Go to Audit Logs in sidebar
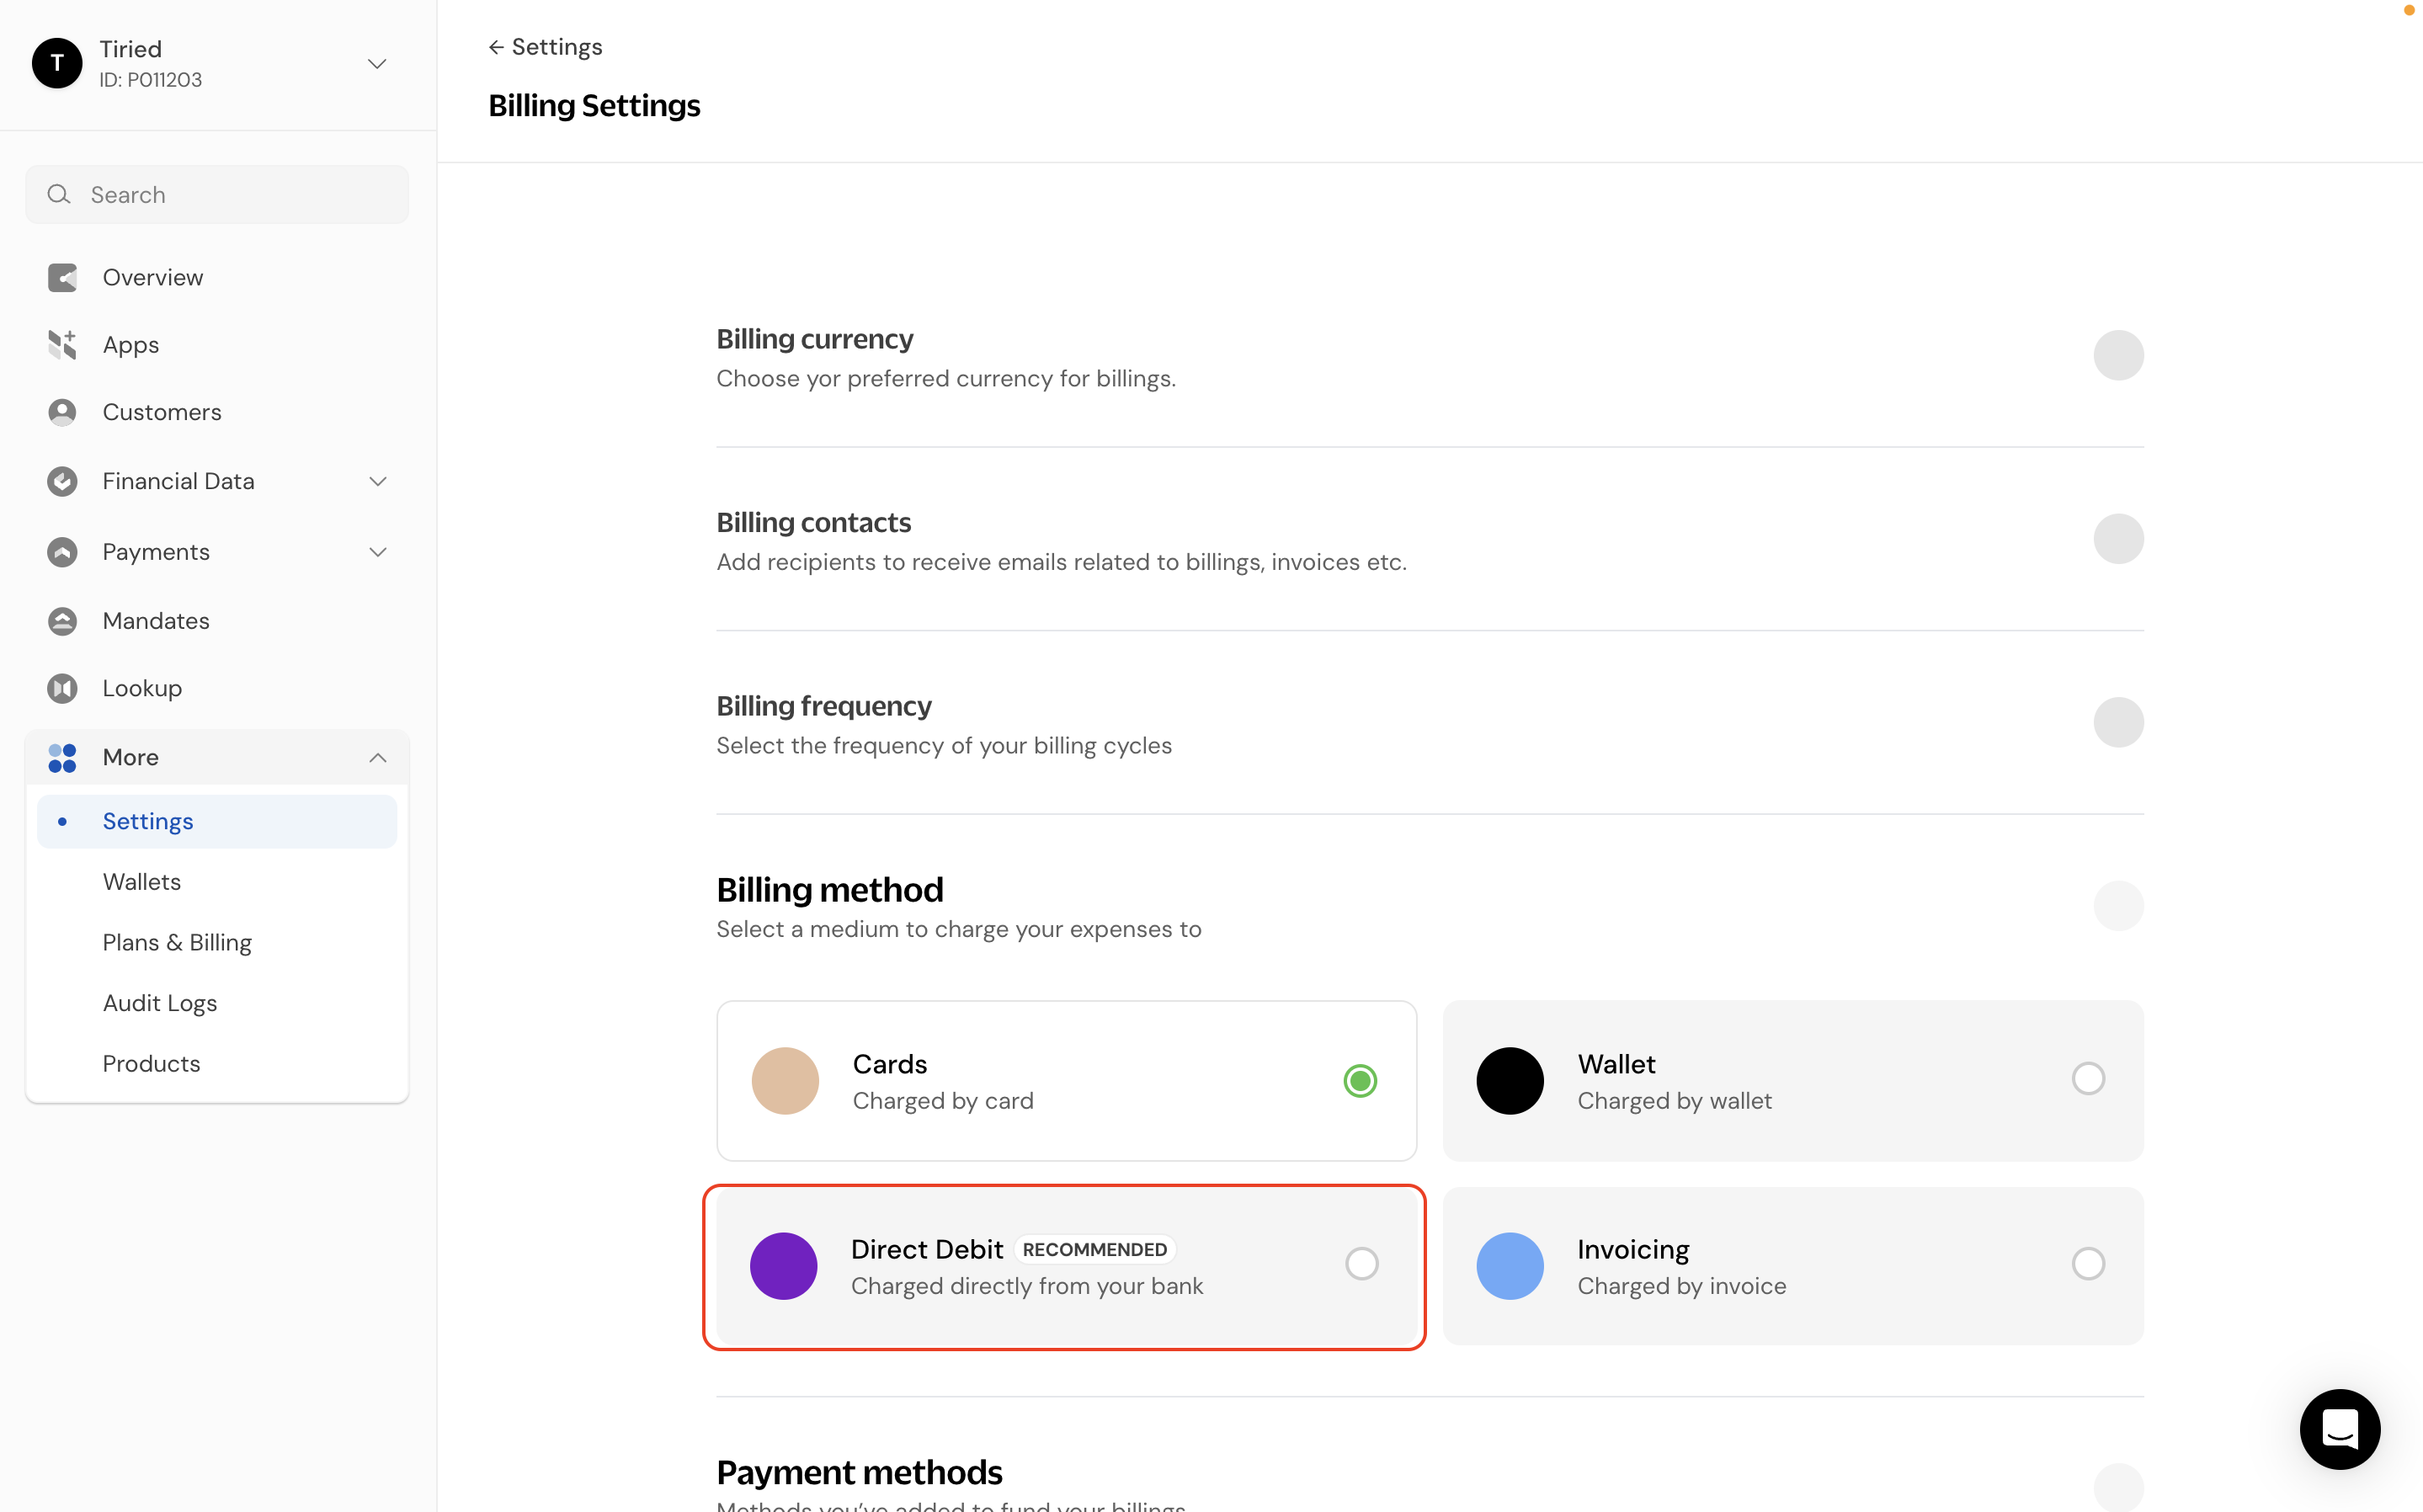The width and height of the screenshot is (2423, 1512). (160, 1003)
